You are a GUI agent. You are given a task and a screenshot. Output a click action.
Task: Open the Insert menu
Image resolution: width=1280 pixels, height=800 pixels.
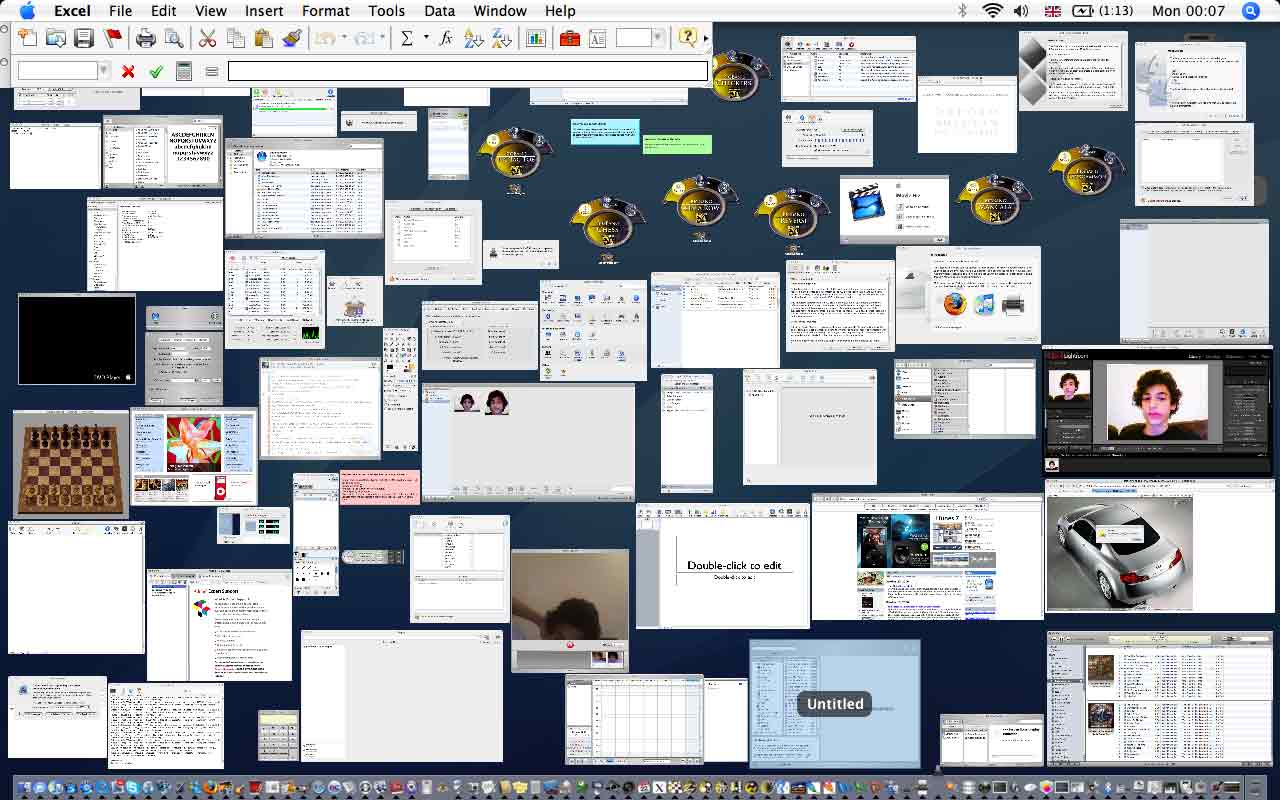tap(264, 11)
